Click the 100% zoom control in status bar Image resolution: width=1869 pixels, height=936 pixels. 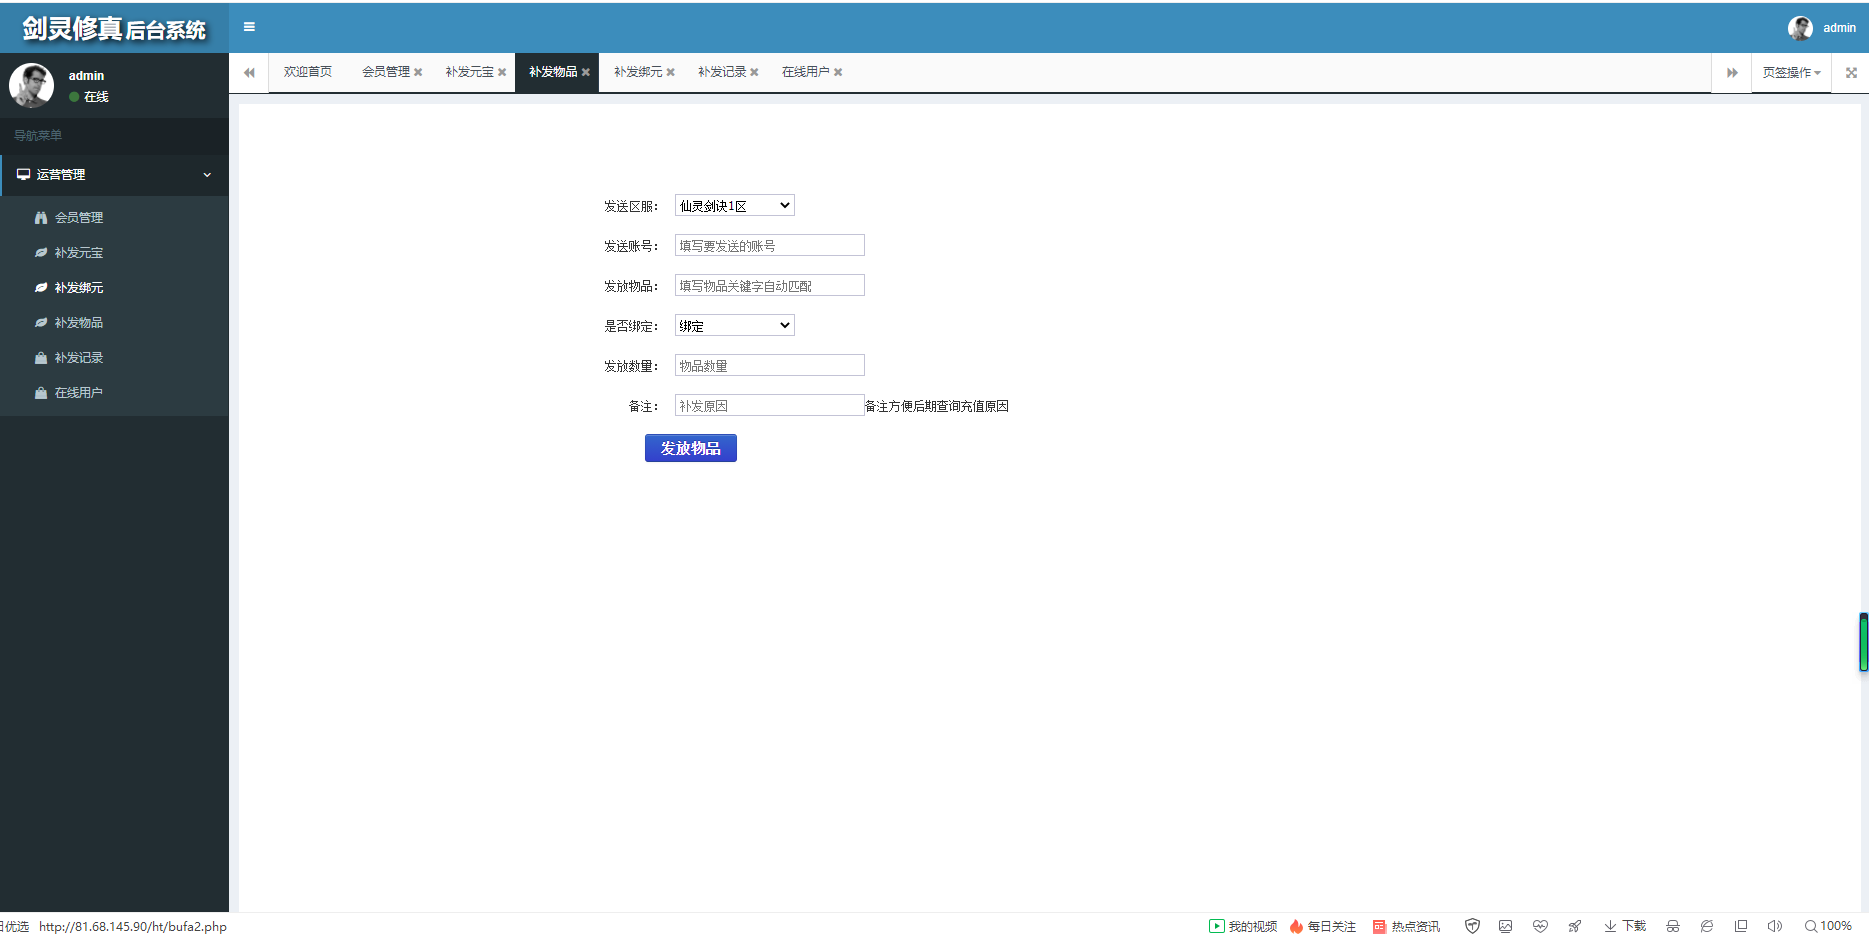tap(1828, 926)
